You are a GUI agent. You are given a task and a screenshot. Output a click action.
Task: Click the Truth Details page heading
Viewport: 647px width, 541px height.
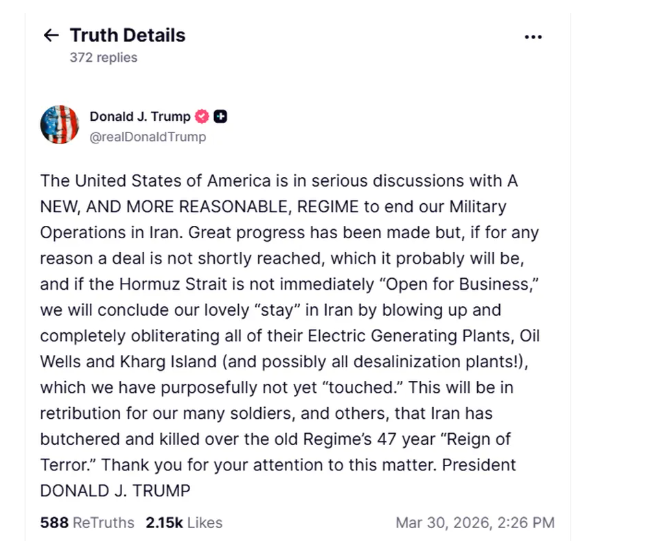tap(127, 35)
